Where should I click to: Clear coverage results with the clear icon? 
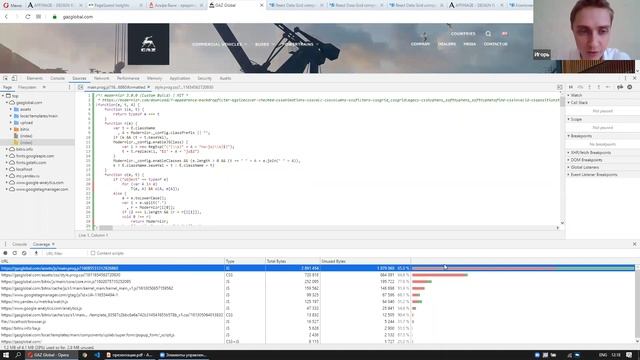pos(24,253)
